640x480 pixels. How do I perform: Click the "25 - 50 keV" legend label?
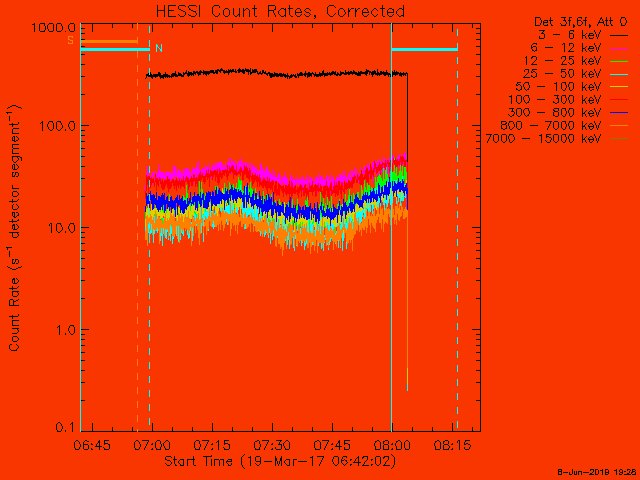[562, 74]
